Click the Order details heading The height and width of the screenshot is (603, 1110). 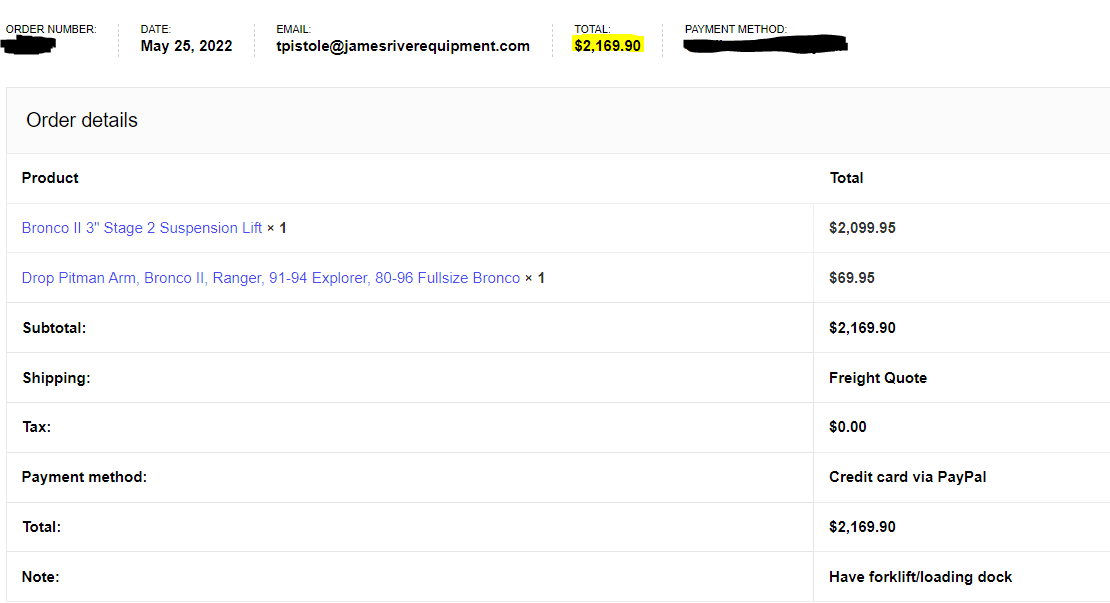click(82, 120)
